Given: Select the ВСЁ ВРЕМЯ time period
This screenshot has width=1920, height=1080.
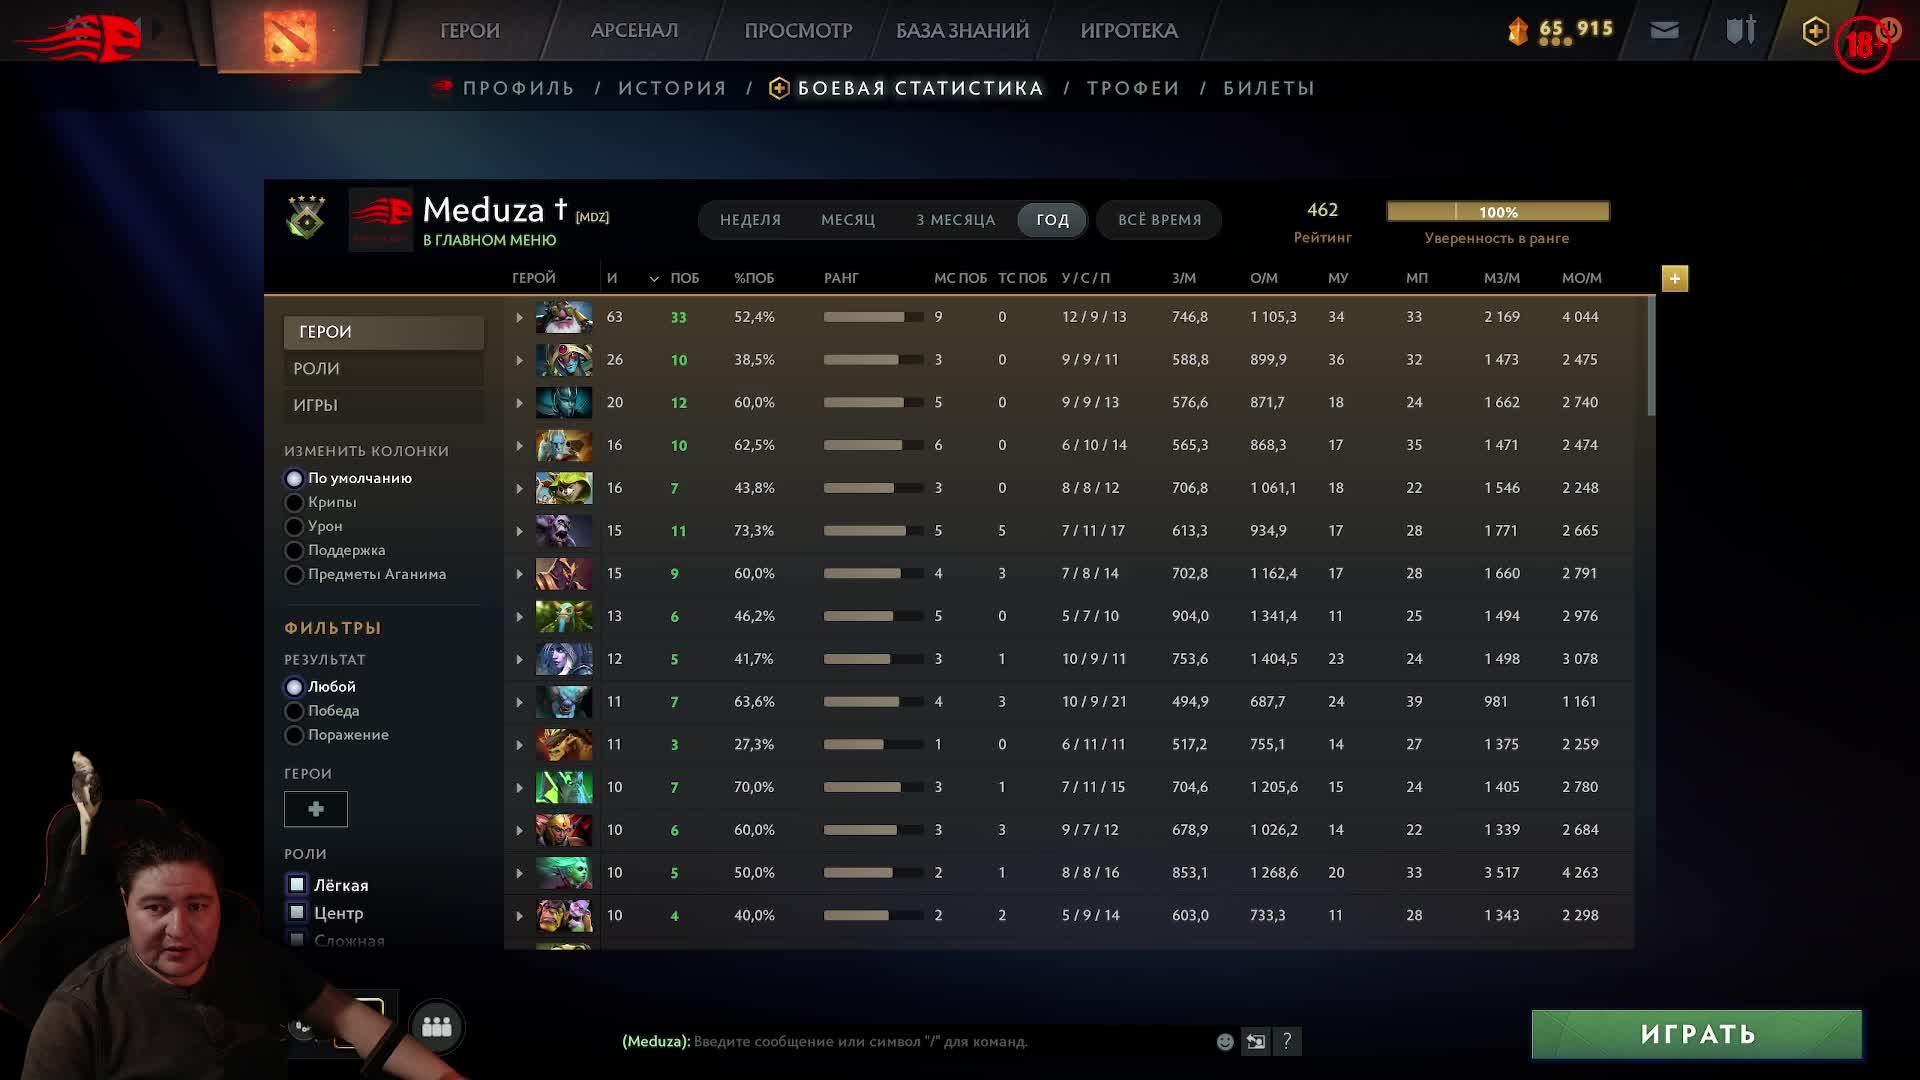Looking at the screenshot, I should pos(1159,220).
